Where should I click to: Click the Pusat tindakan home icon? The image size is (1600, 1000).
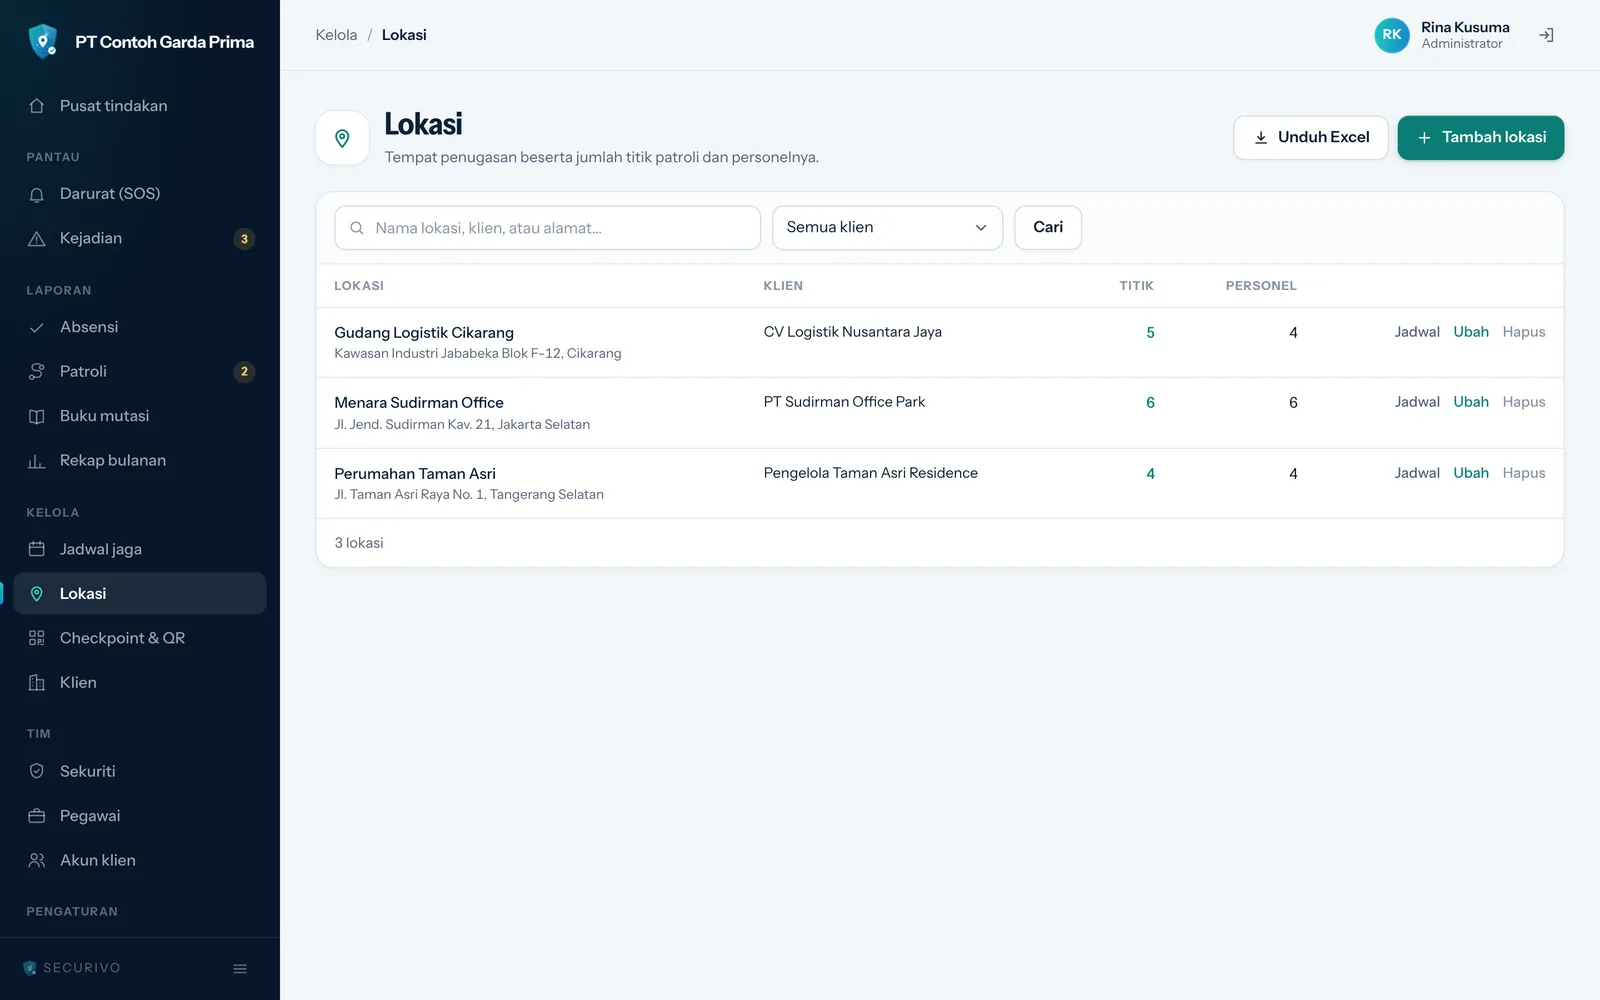point(37,106)
